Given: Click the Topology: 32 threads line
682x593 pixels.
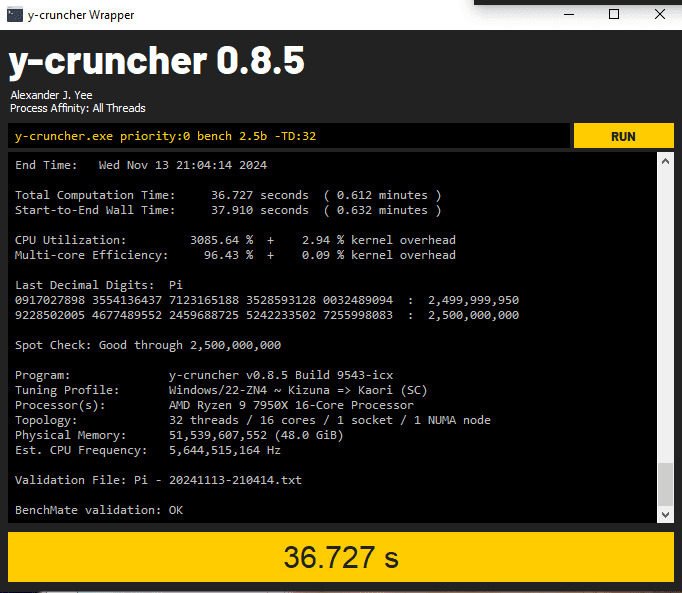Looking at the screenshot, I should [x=253, y=420].
